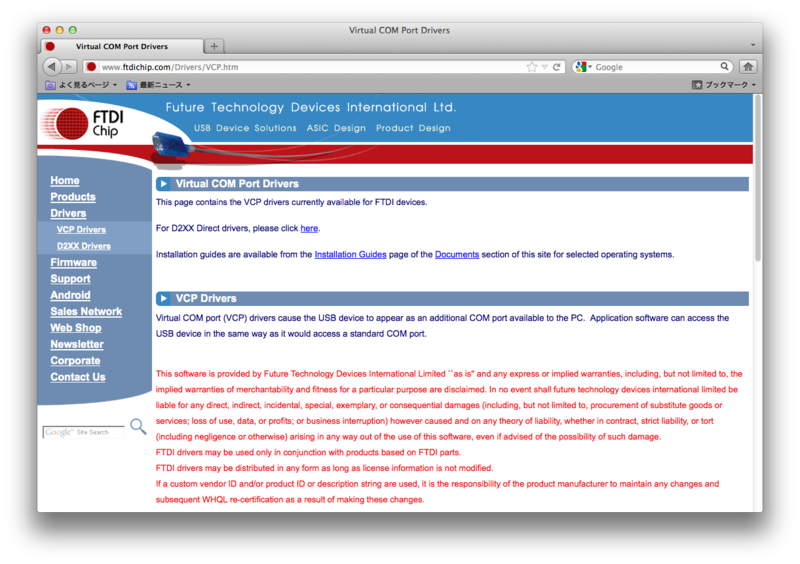Viewport: 800px width, 564px height.
Task: Open the D2XX Drivers submenu link
Action: click(x=84, y=246)
